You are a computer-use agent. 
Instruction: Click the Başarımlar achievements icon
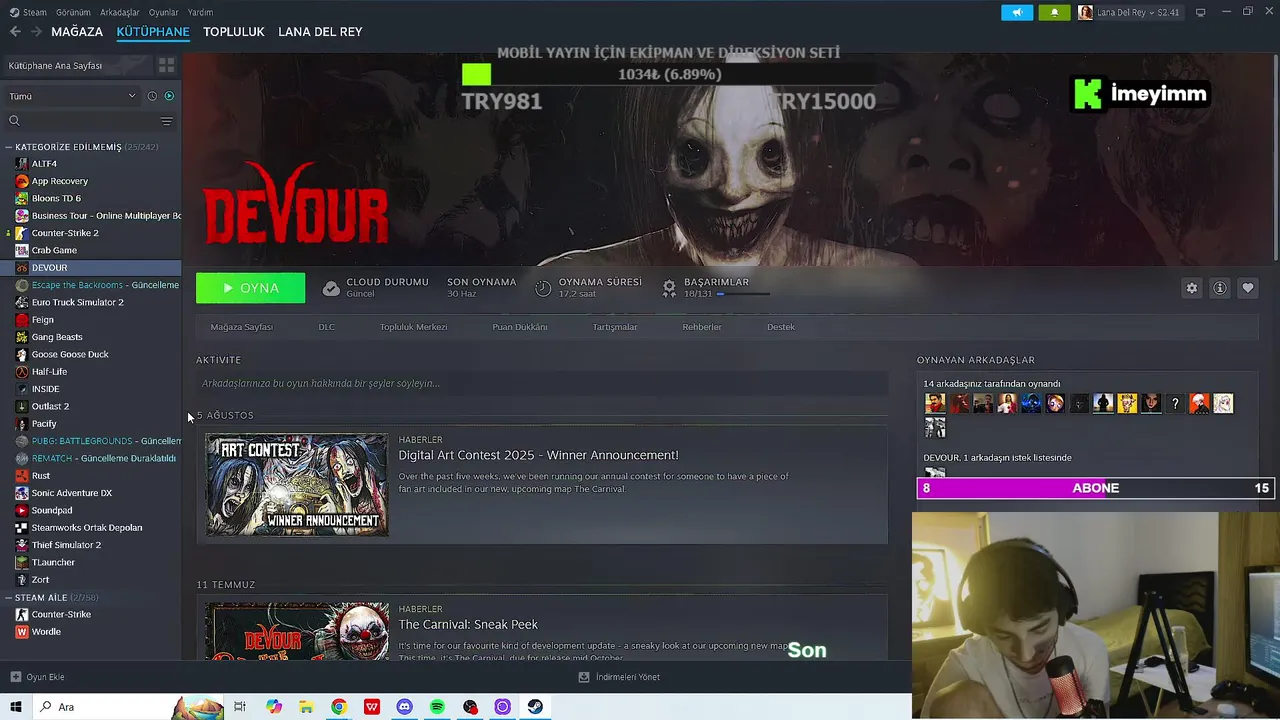669,288
